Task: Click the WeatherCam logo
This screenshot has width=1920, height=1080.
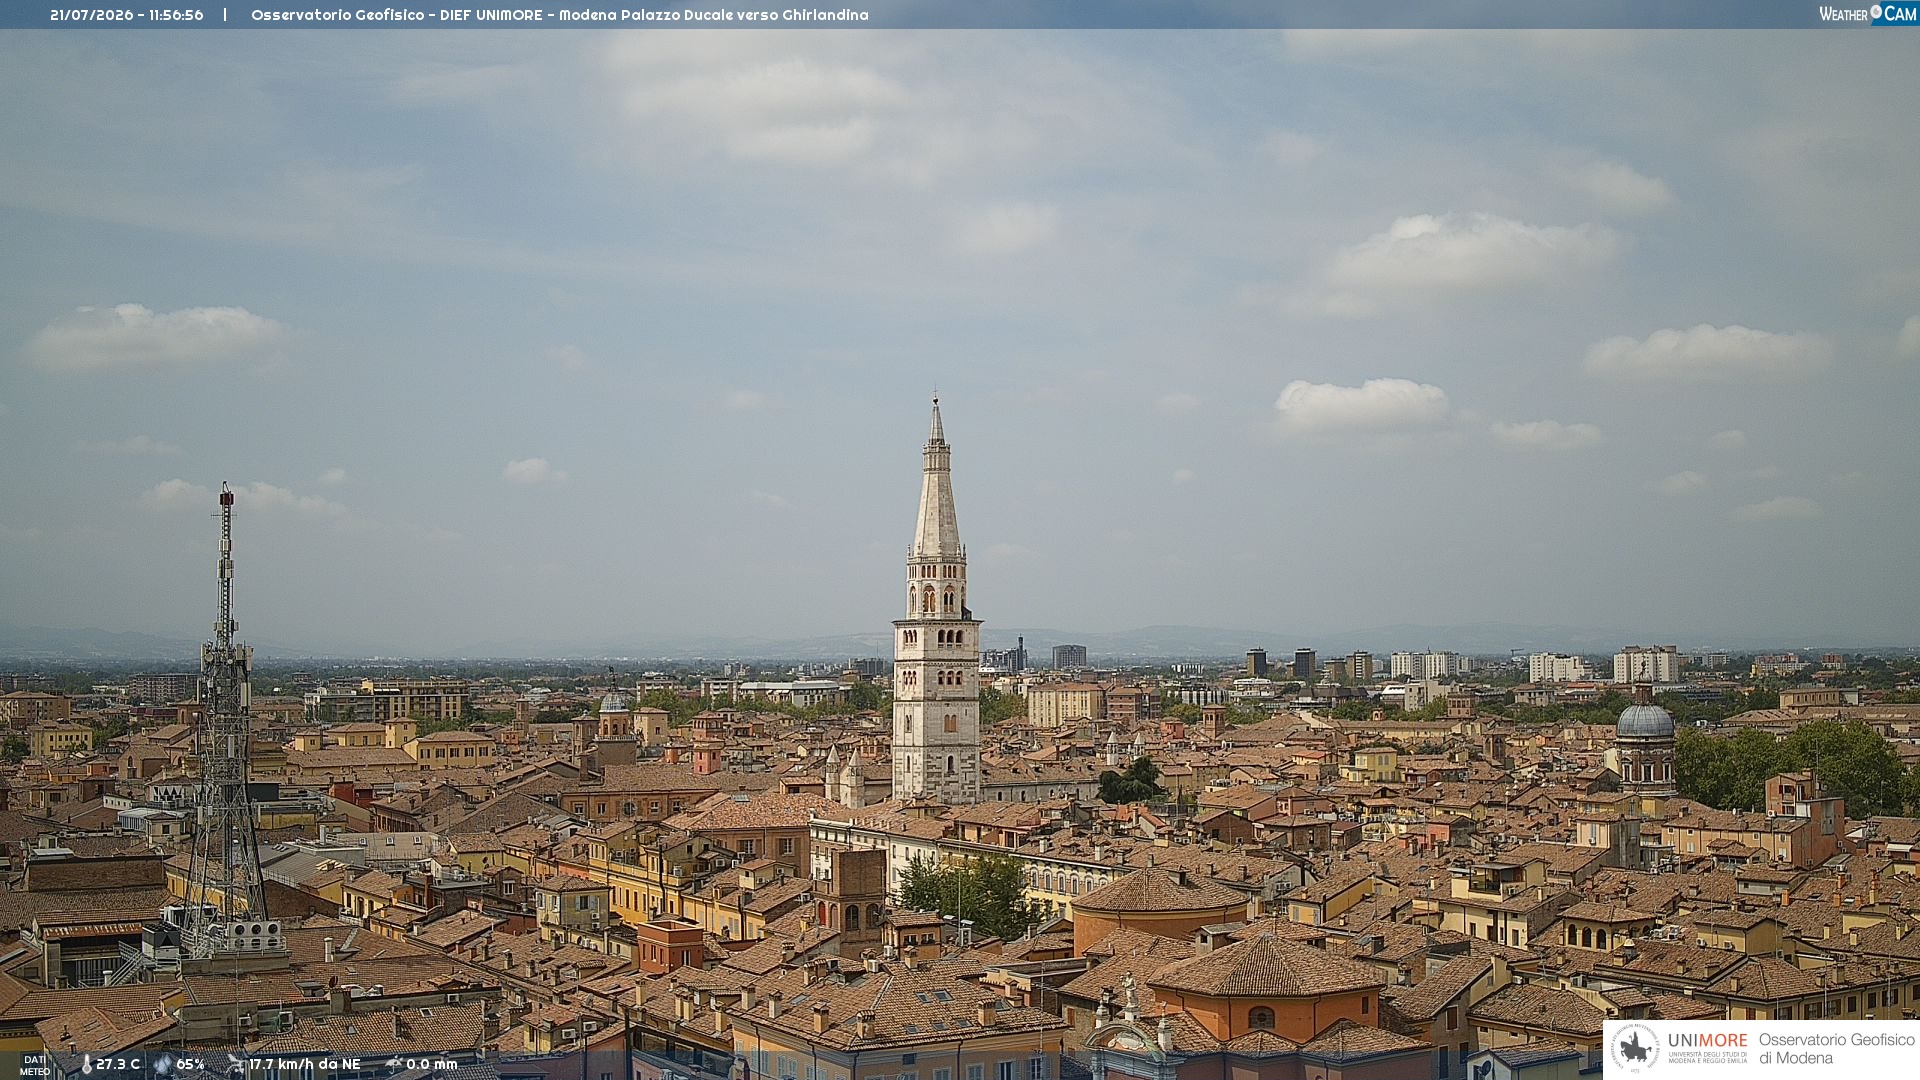Action: click(1868, 13)
